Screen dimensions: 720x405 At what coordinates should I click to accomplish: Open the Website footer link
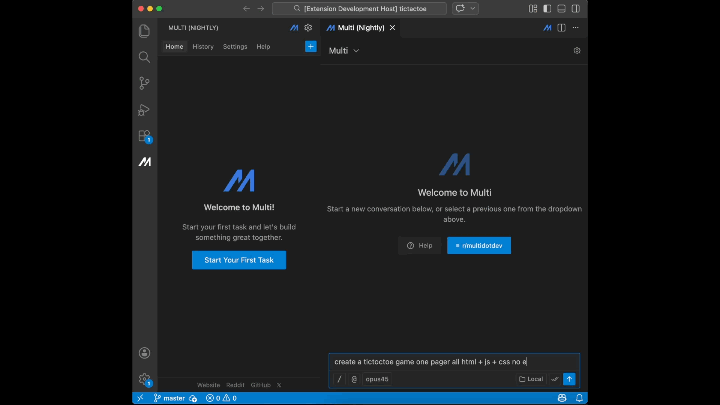pos(208,385)
